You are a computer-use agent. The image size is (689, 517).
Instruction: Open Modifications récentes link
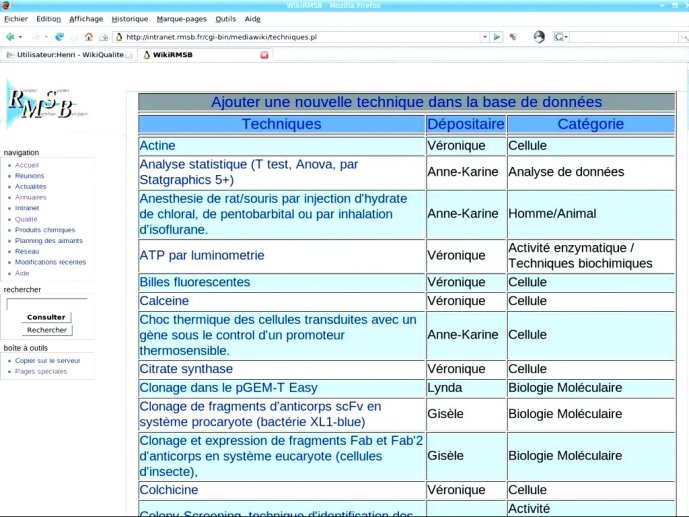(x=51, y=262)
